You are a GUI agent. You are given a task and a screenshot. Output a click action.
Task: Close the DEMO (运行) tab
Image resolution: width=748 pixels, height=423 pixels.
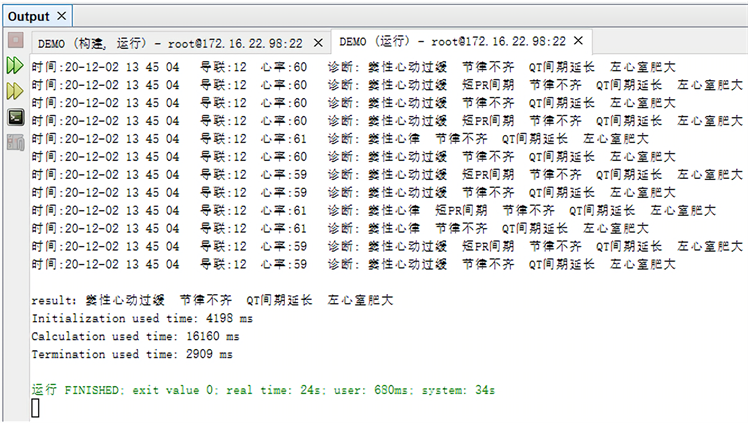click(578, 41)
